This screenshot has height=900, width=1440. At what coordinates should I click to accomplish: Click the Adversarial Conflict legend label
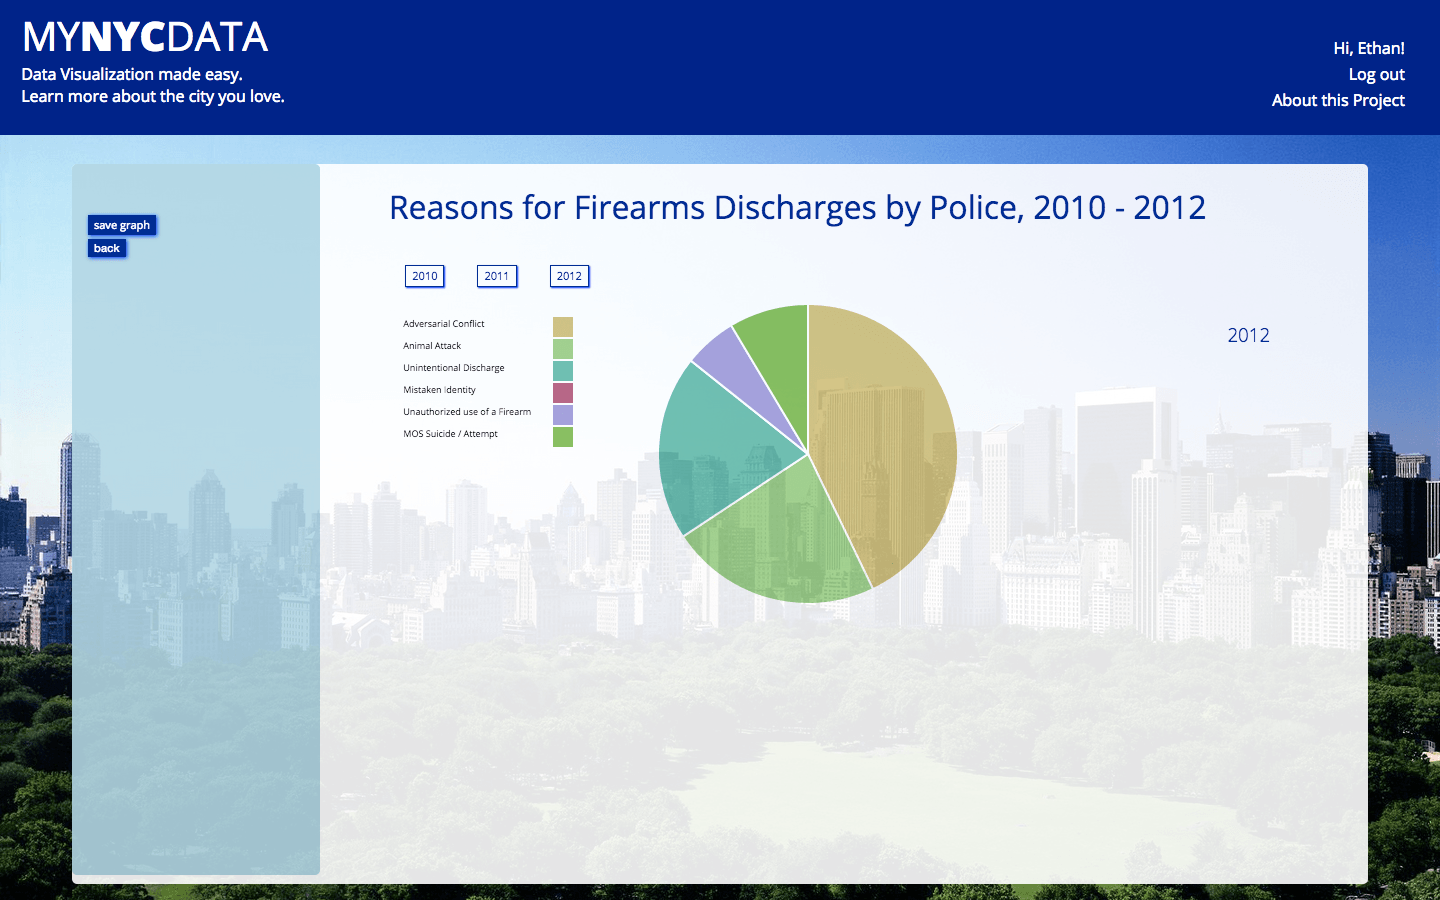point(444,324)
